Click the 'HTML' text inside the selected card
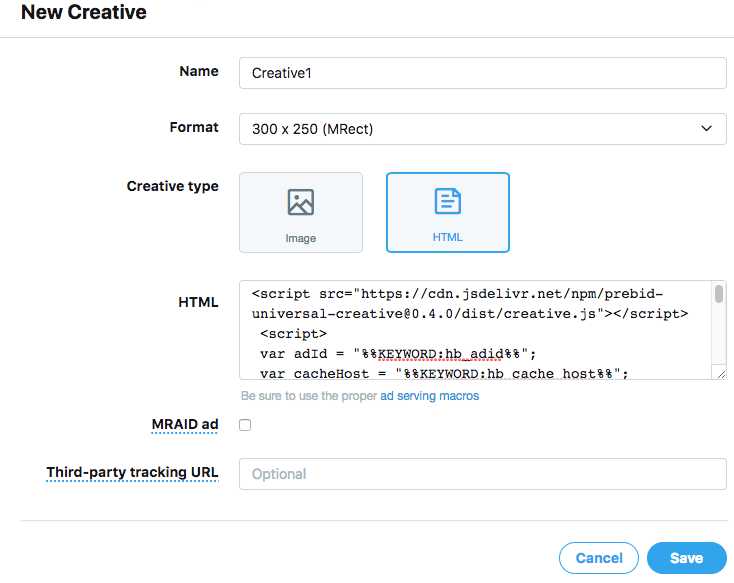 [x=447, y=238]
